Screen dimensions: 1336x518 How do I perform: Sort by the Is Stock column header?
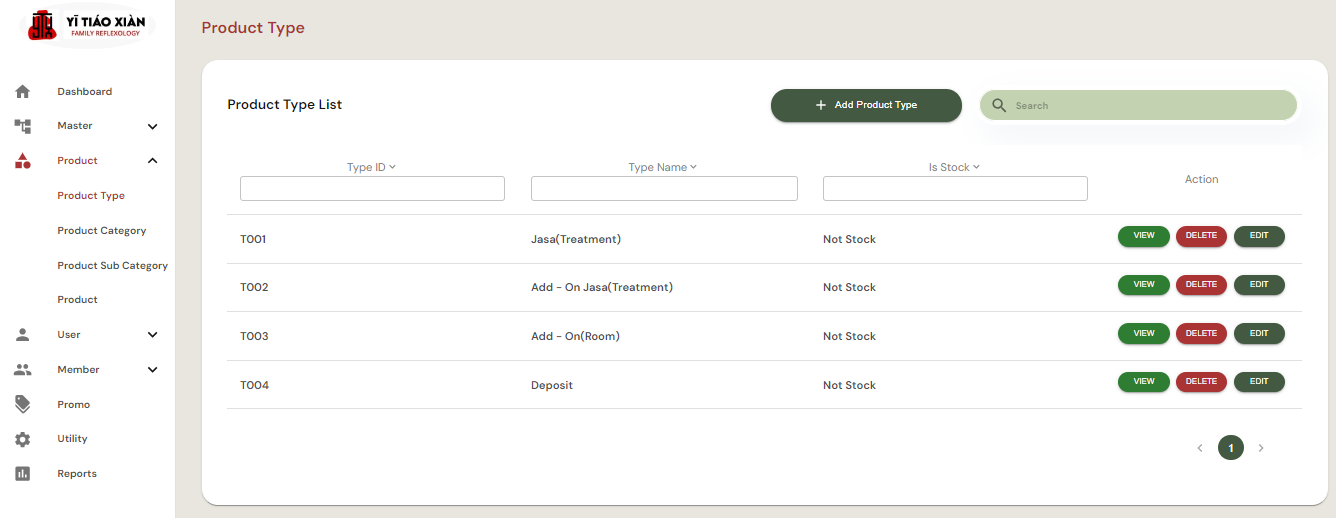pos(953,167)
